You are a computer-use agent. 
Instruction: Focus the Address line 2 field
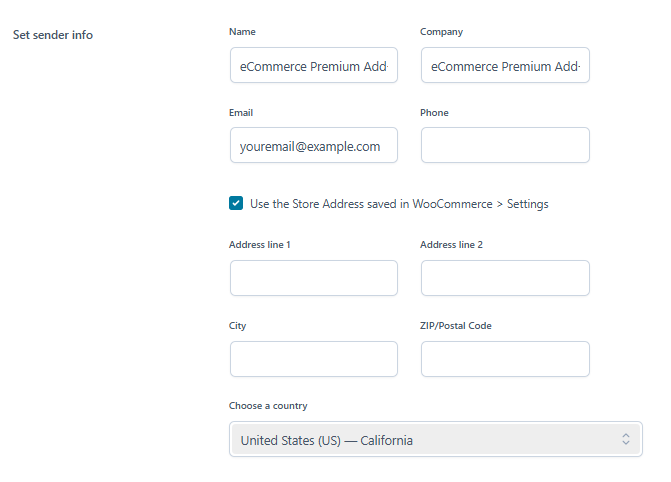coord(505,278)
